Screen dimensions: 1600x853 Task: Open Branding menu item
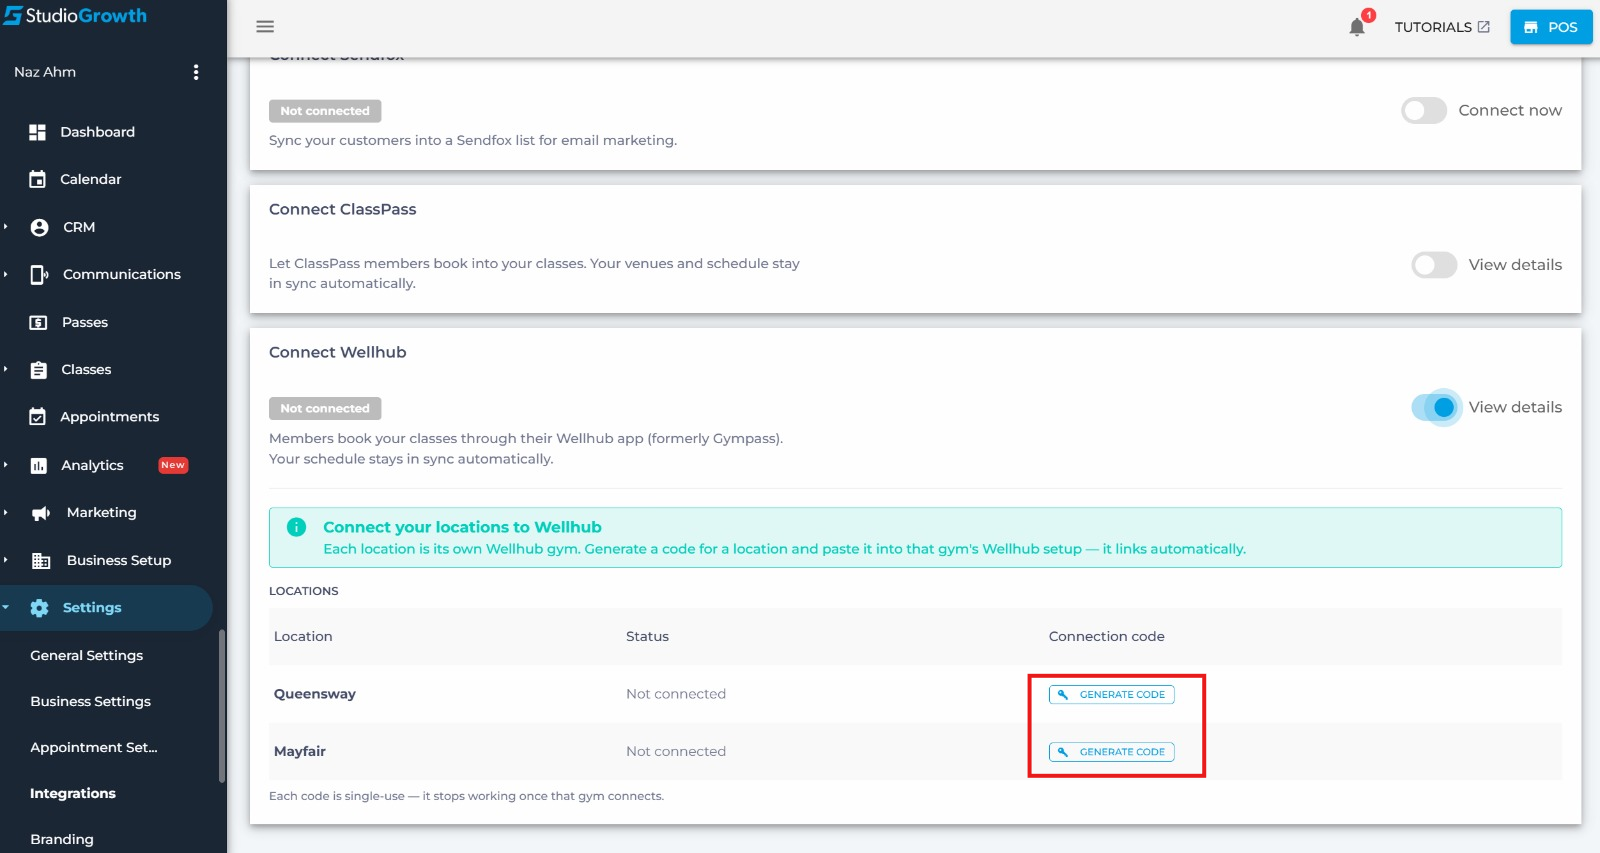point(62,839)
